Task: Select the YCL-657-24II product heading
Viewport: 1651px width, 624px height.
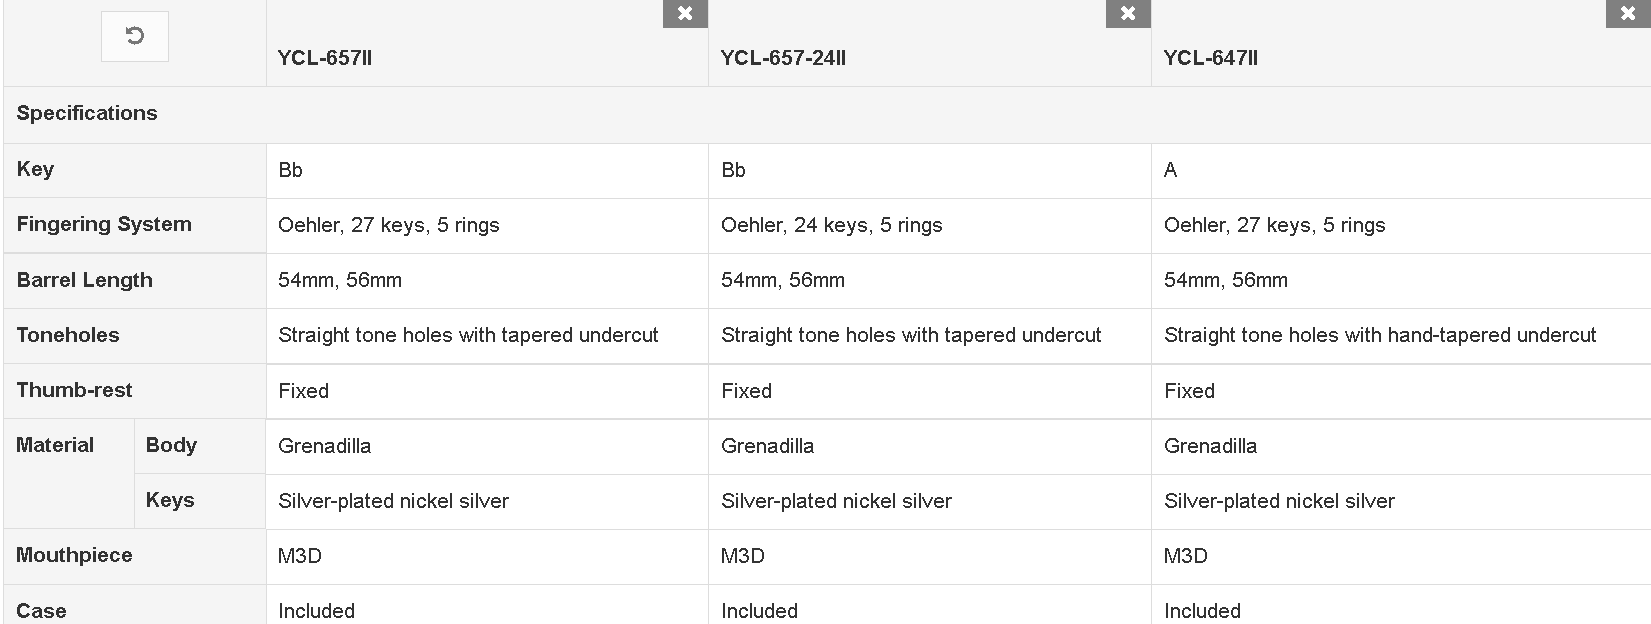Action: coord(783,58)
